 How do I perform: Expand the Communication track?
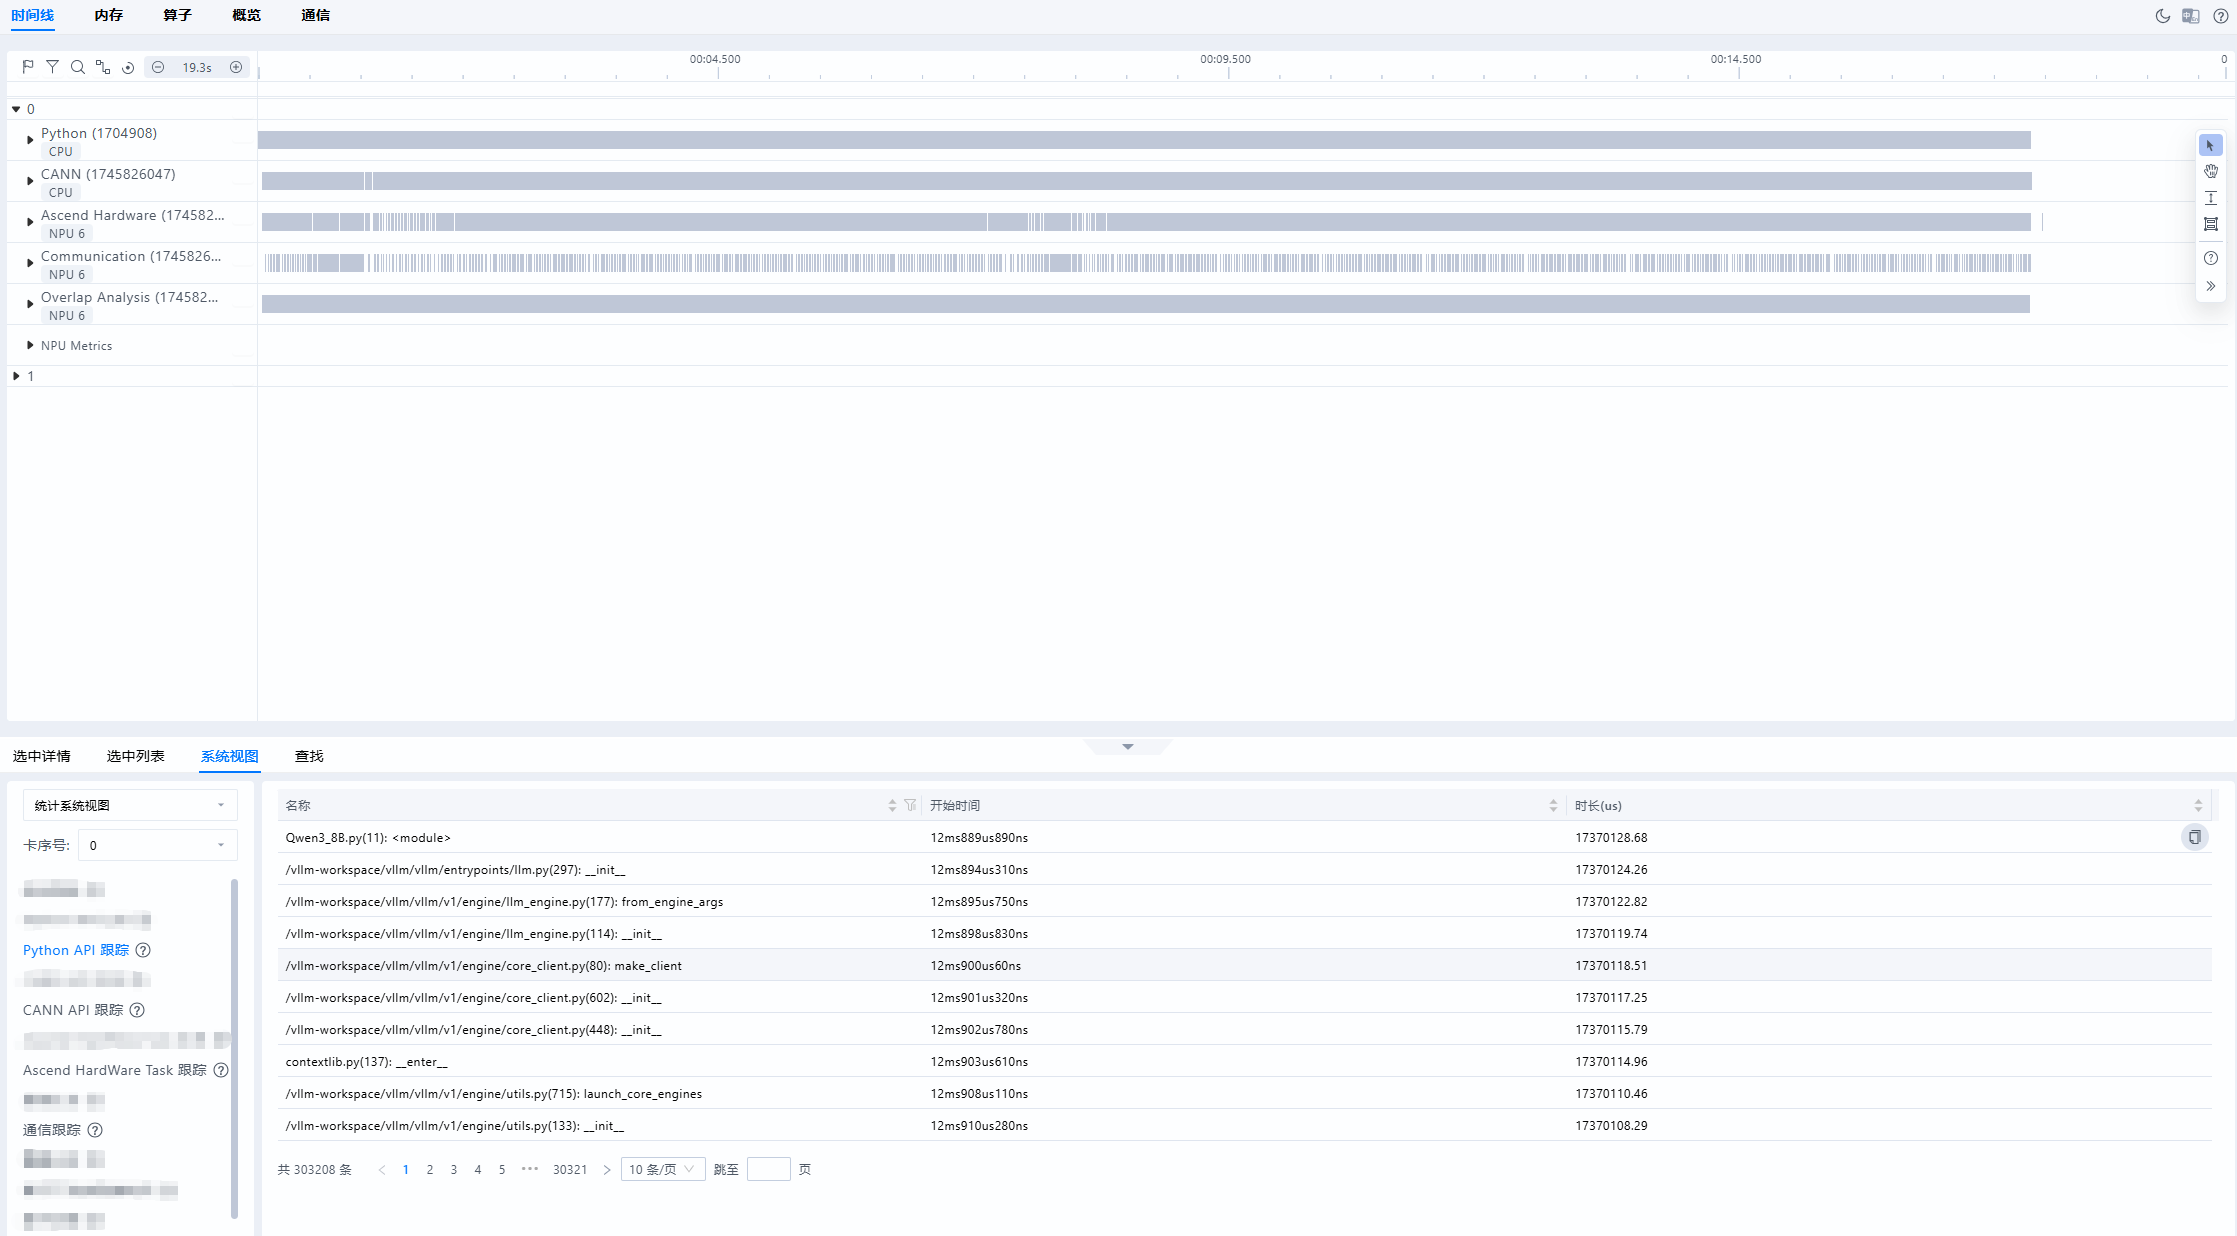30,263
